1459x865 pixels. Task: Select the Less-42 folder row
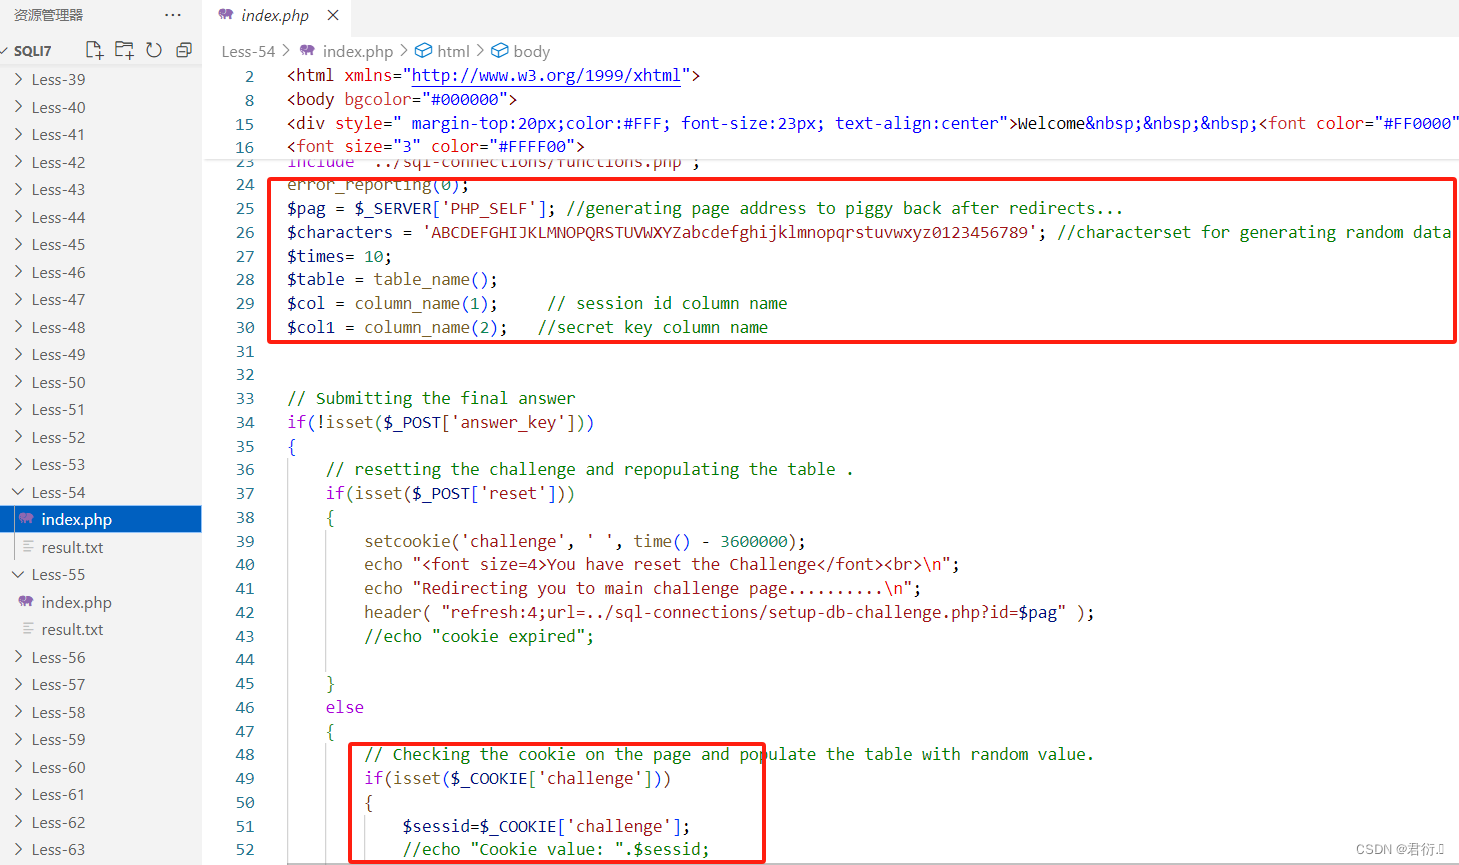pos(101,162)
